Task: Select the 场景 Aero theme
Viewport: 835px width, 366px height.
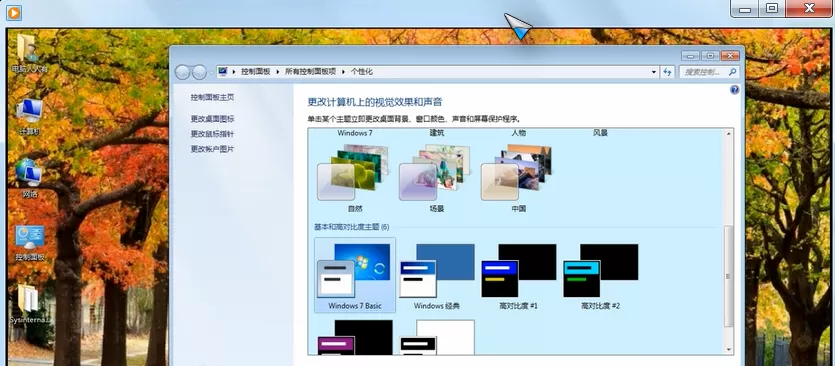Action: (437, 178)
